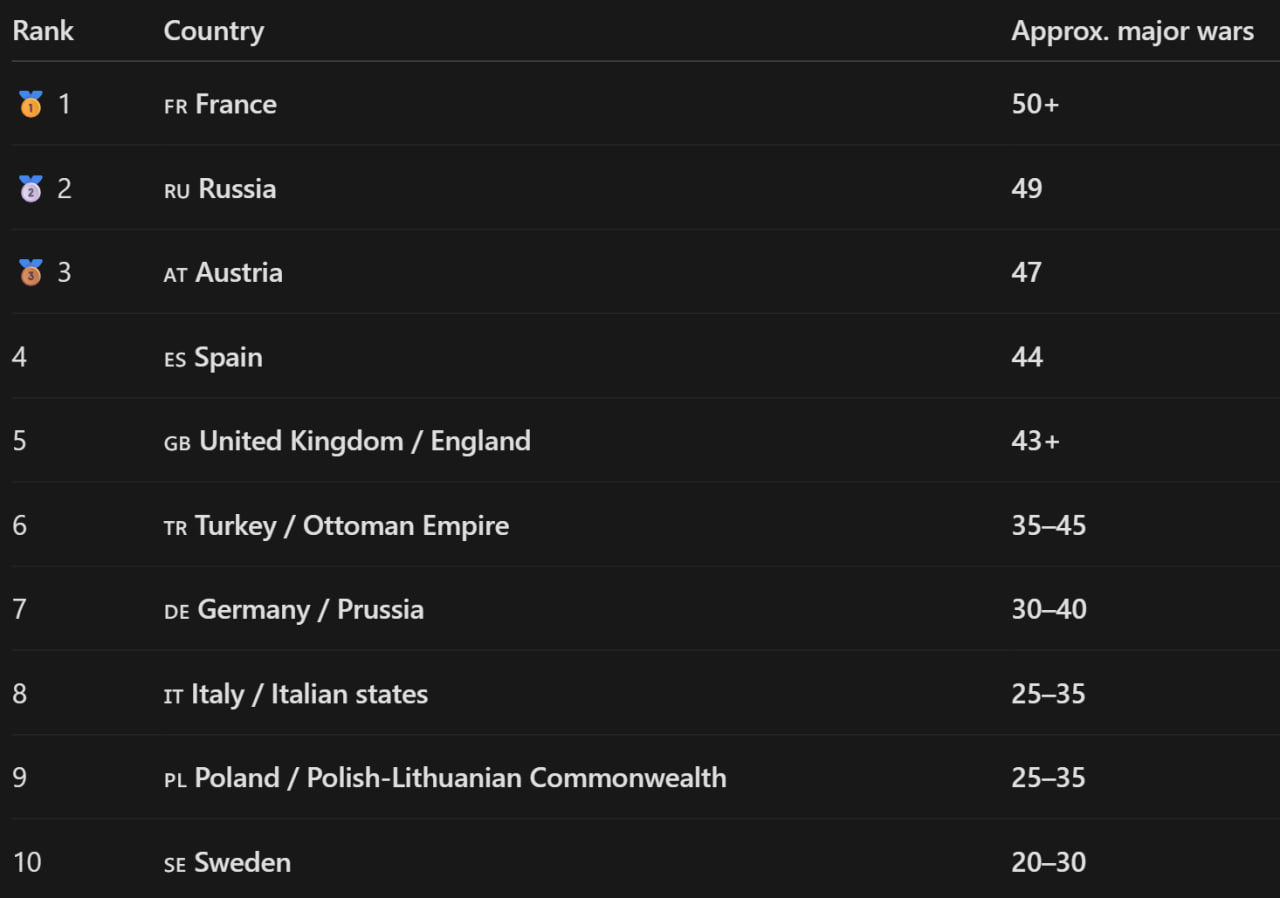Click Turkey / Ottoman Empire entry

point(352,525)
